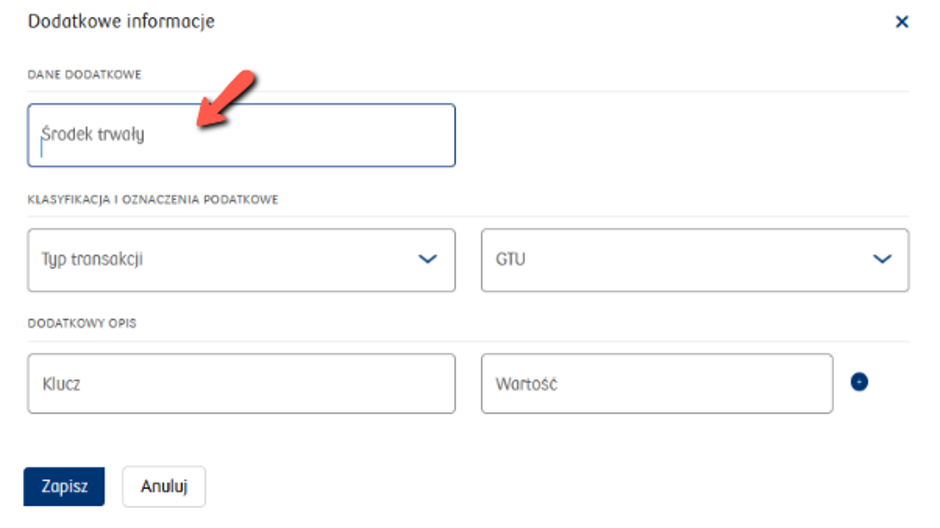Cancel using the Anuluj button
The width and height of the screenshot is (940, 528).
164,486
